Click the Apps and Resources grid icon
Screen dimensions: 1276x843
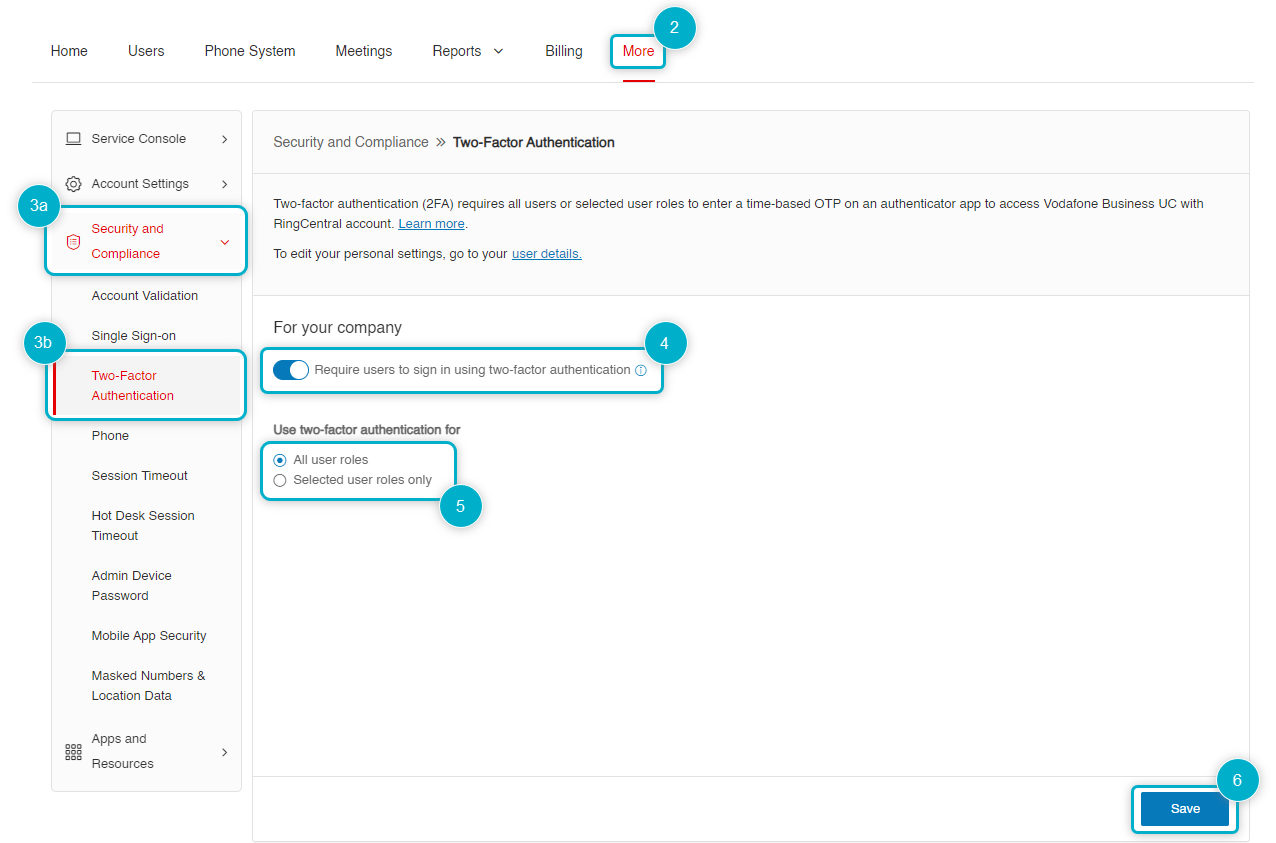click(73, 752)
